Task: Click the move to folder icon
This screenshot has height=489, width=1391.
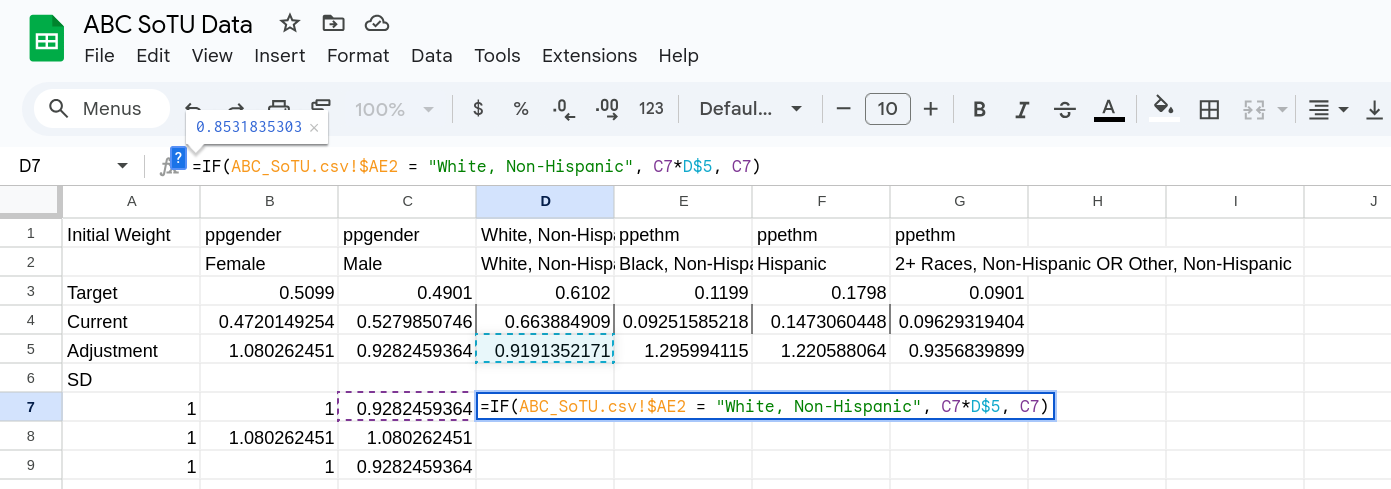Action: (x=333, y=24)
